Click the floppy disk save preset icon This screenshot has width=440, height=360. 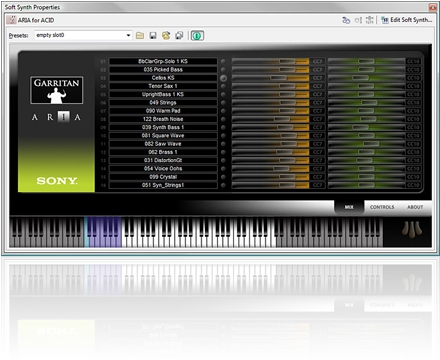[x=153, y=35]
